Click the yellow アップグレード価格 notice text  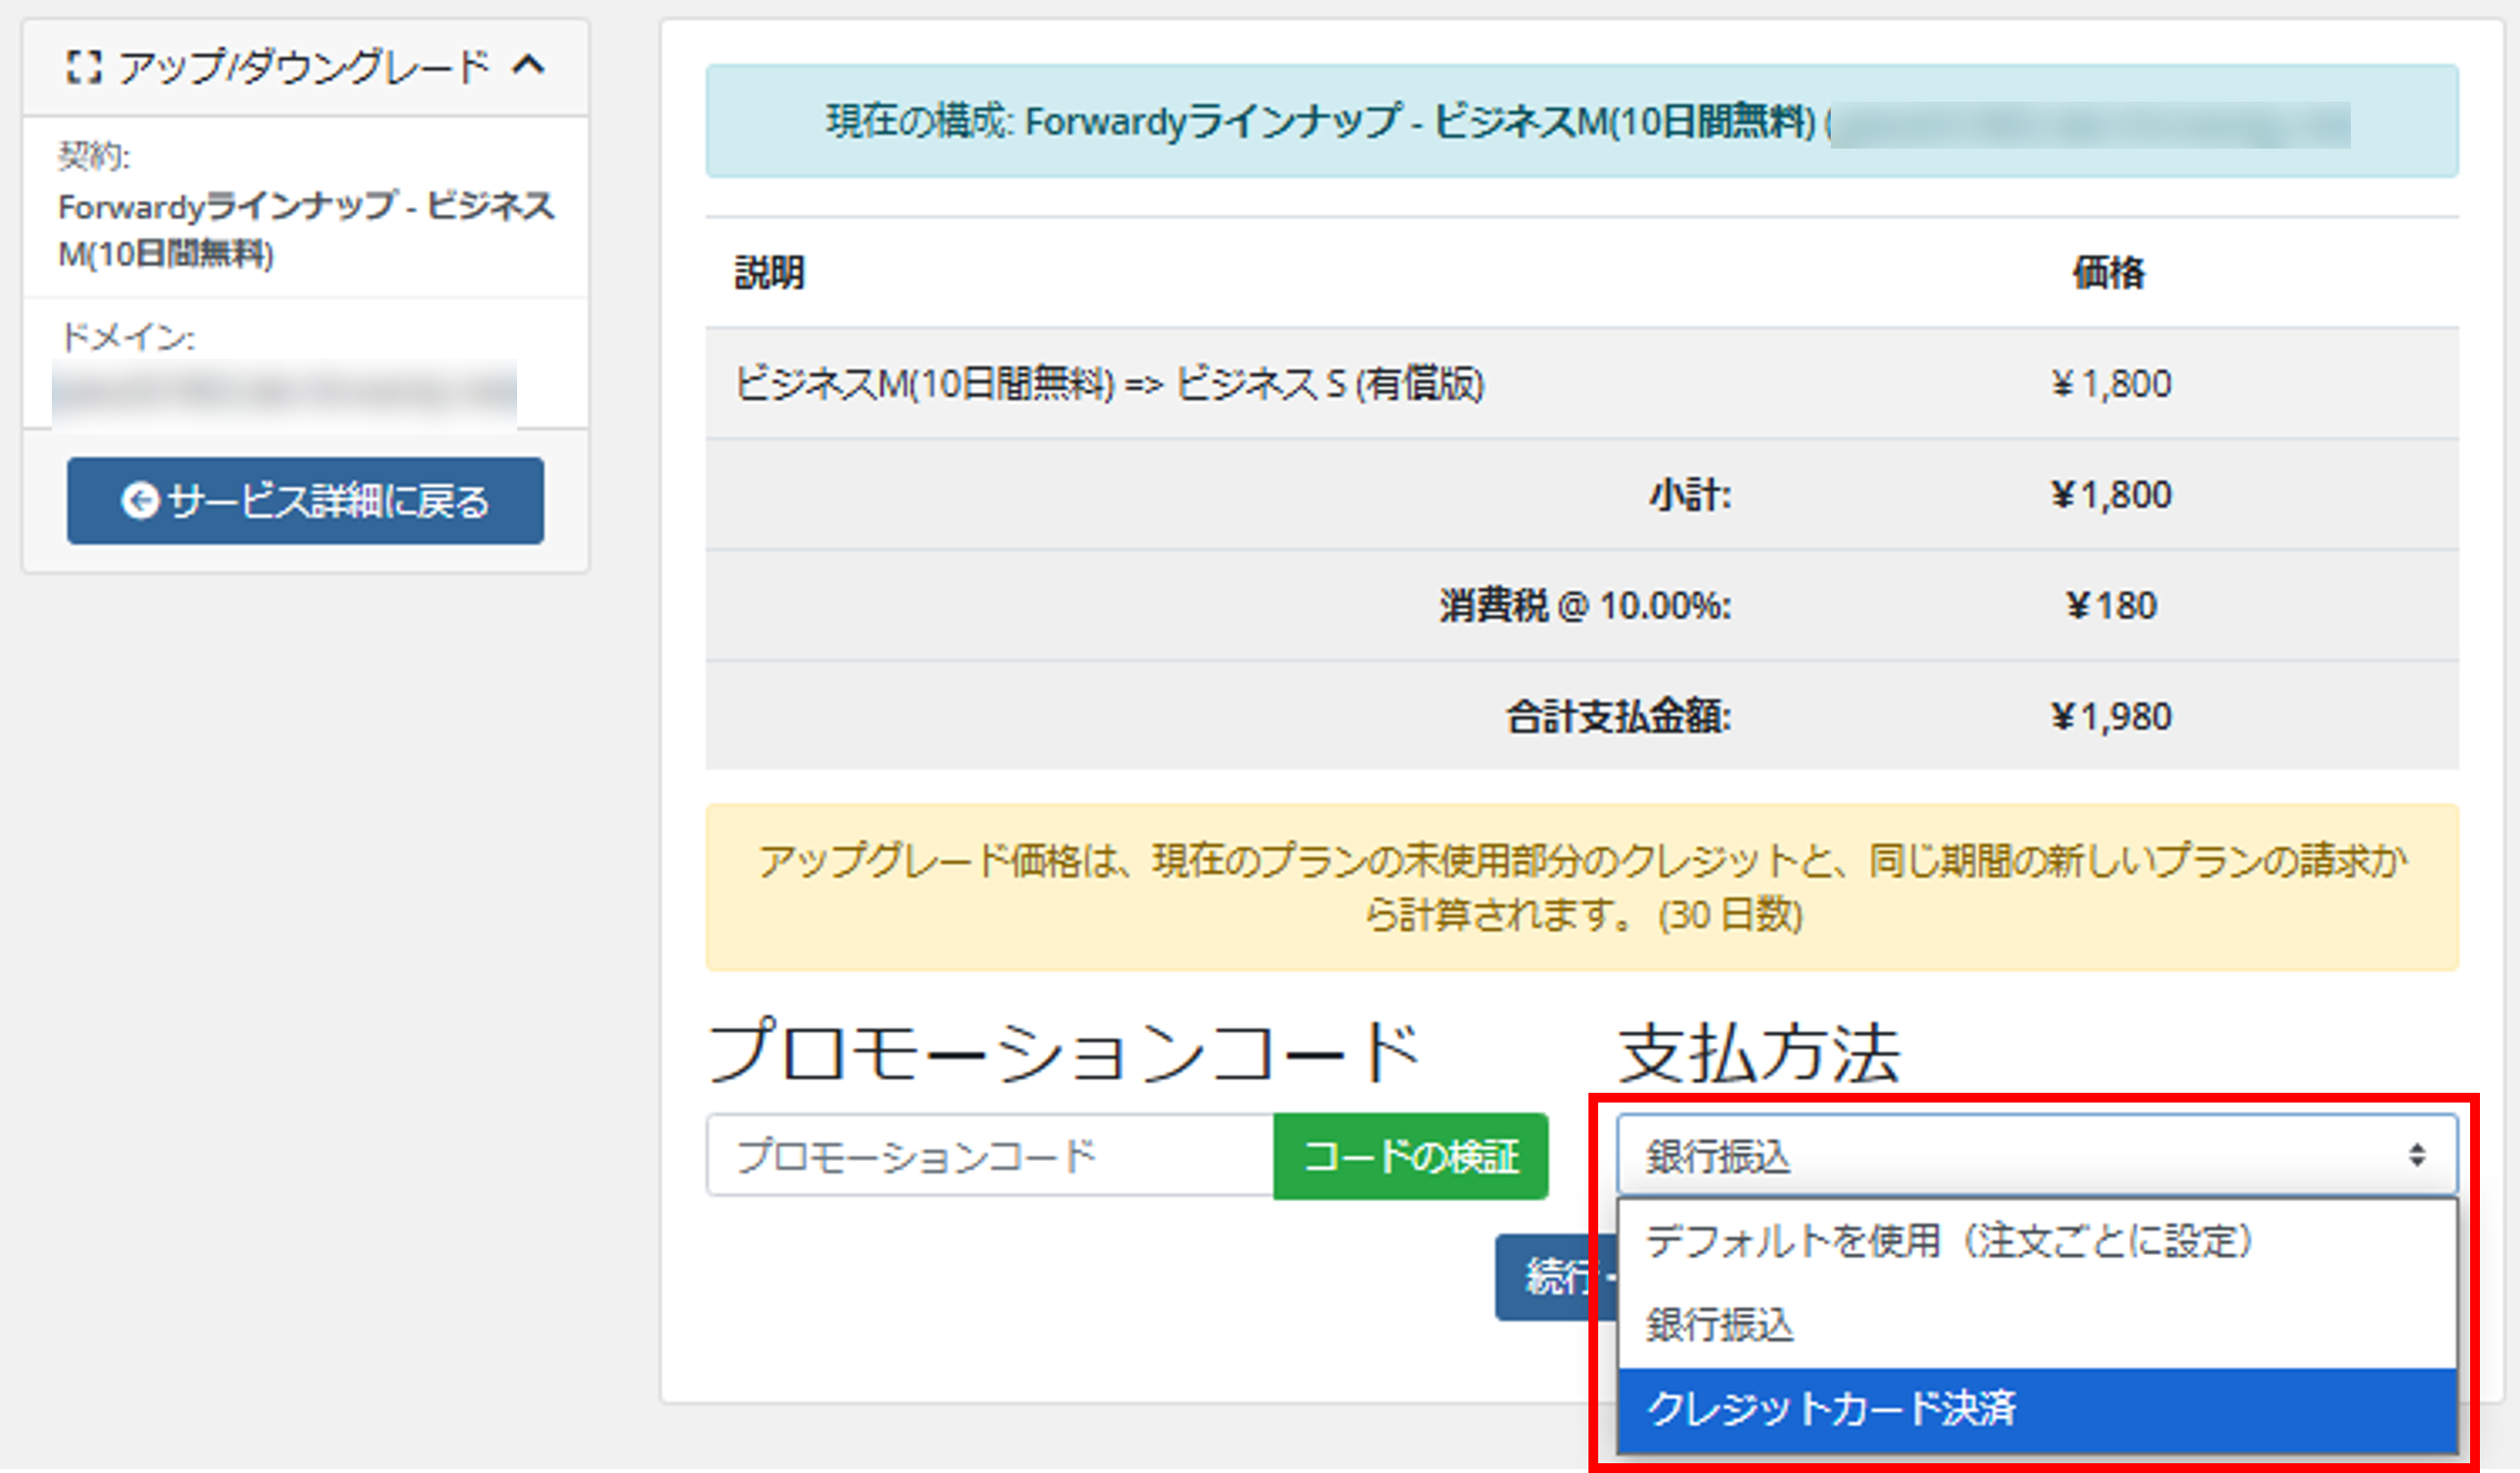[1582, 887]
